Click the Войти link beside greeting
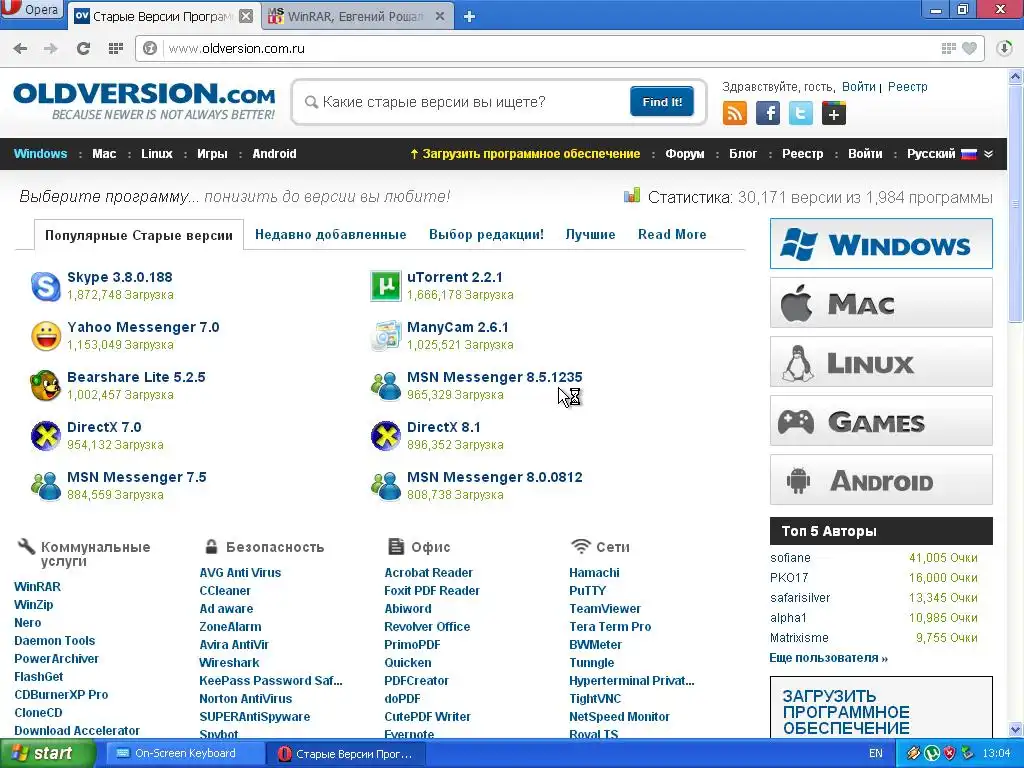 (x=858, y=87)
